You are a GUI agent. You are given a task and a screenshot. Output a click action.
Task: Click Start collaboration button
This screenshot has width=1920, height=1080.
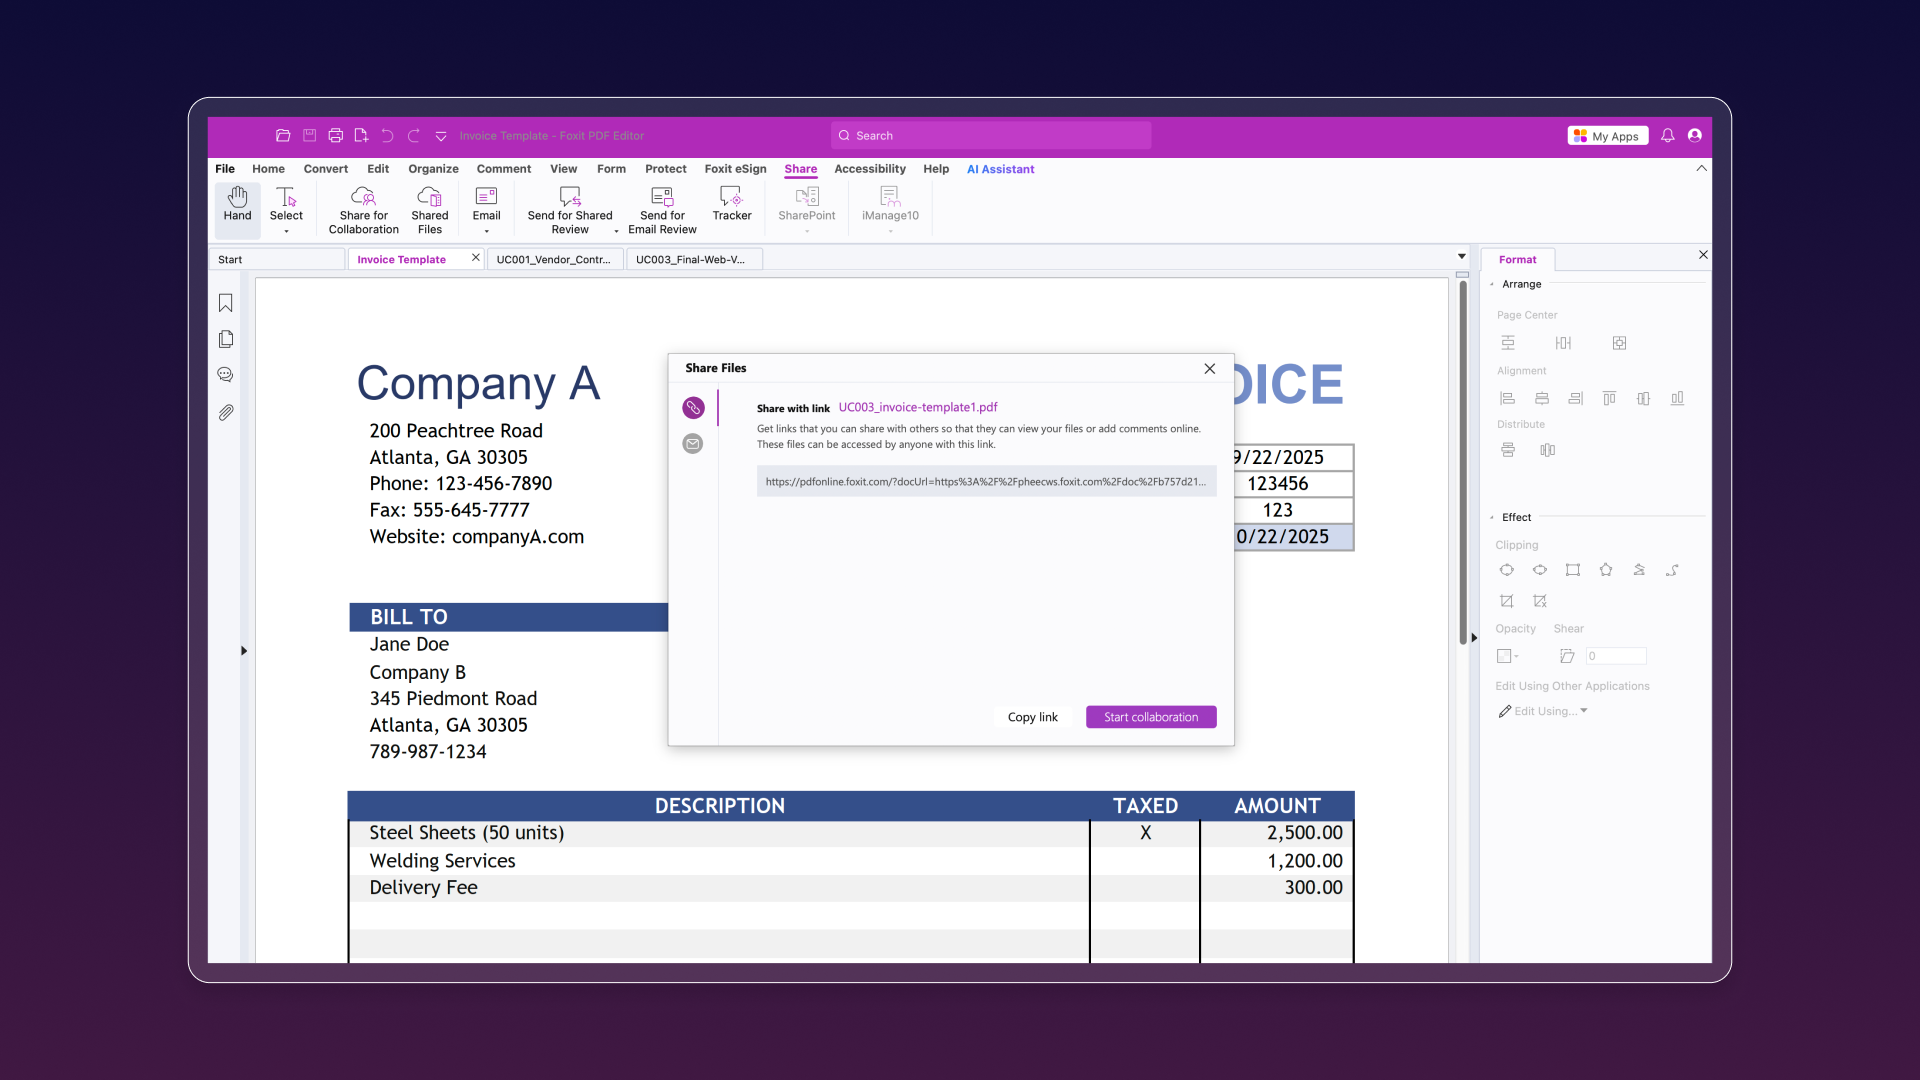coord(1150,717)
